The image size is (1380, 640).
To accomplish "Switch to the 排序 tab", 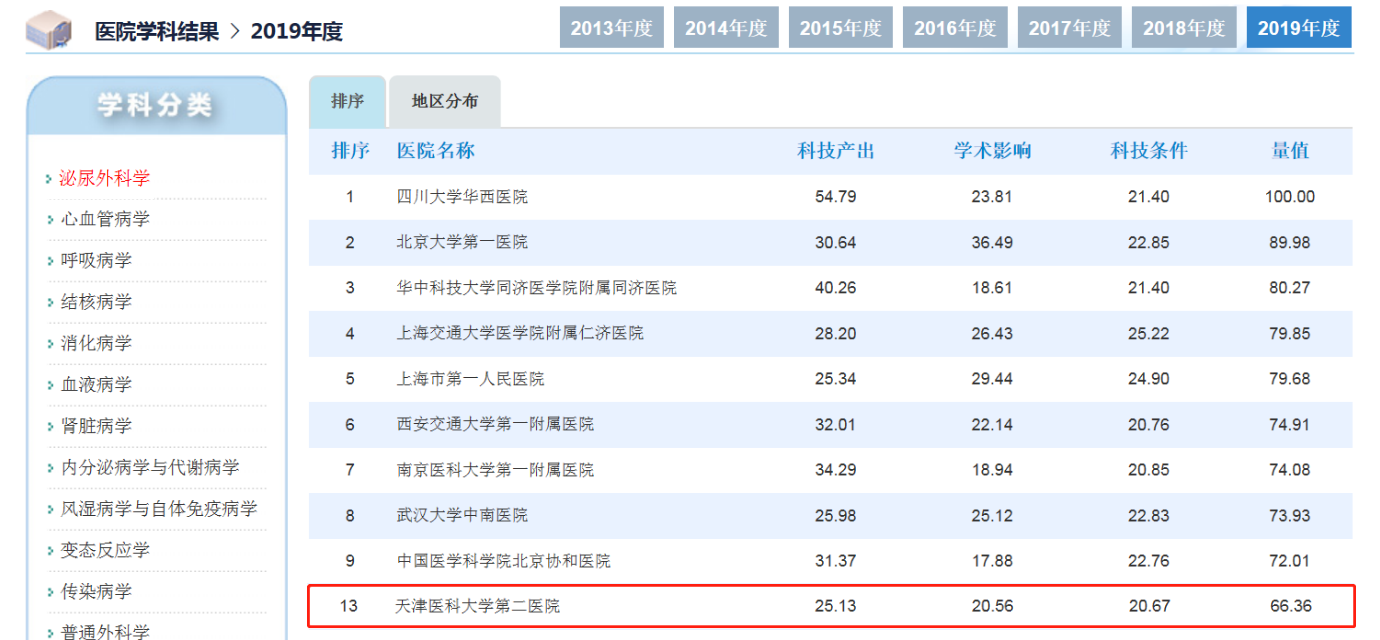I will [x=347, y=101].
